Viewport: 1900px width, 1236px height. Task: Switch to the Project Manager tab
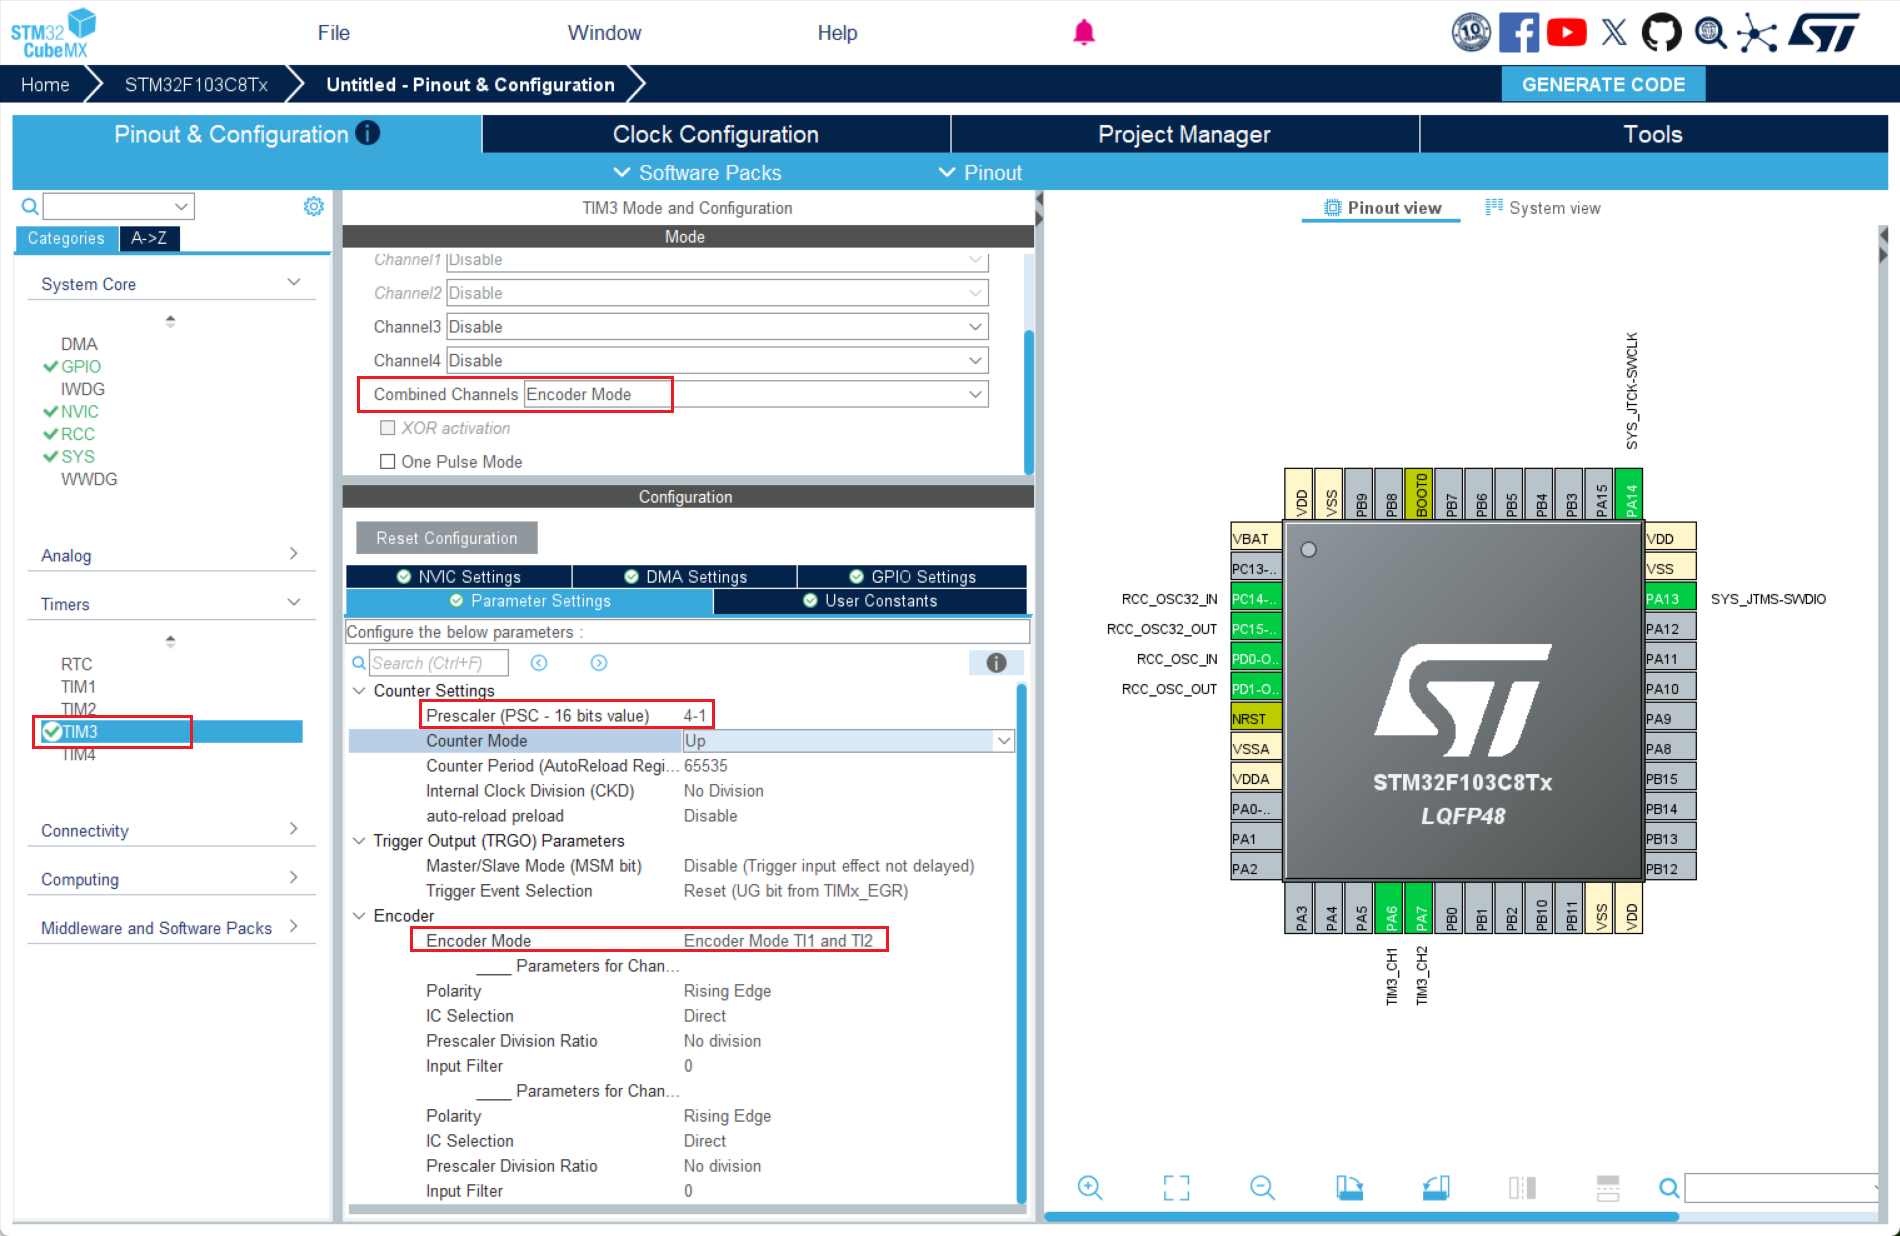[x=1184, y=134]
